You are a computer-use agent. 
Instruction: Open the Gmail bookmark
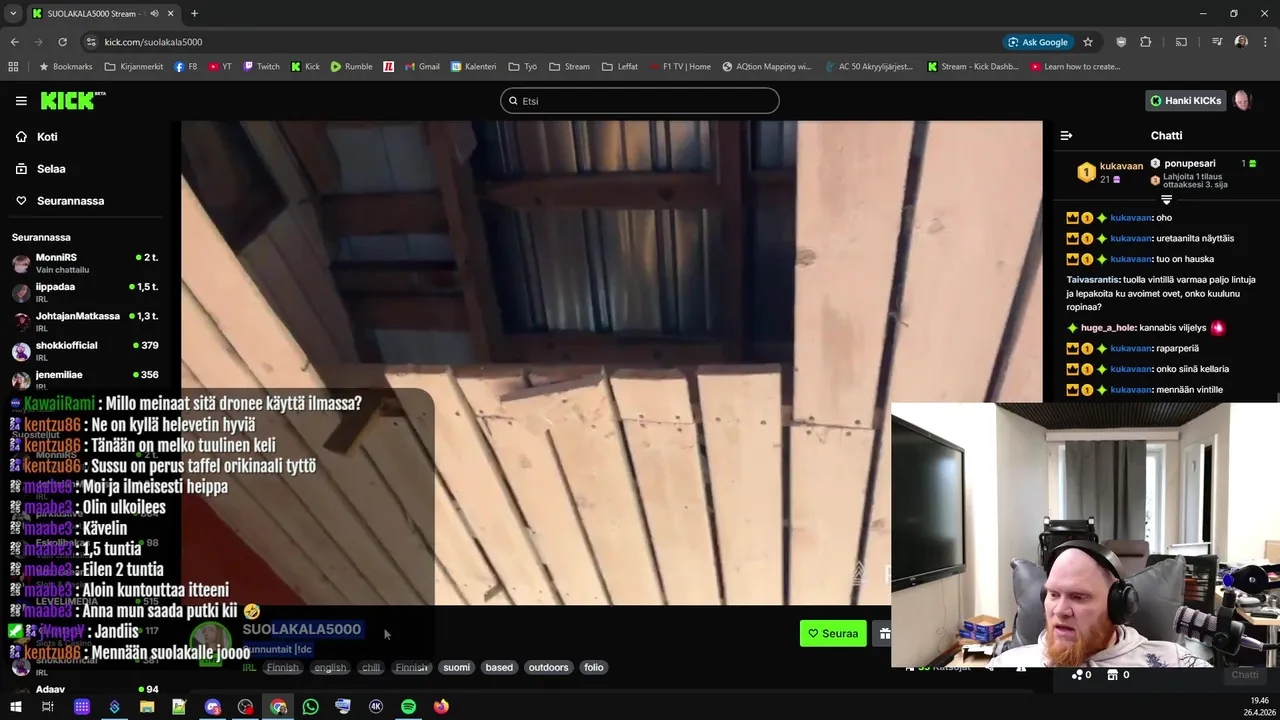421,67
